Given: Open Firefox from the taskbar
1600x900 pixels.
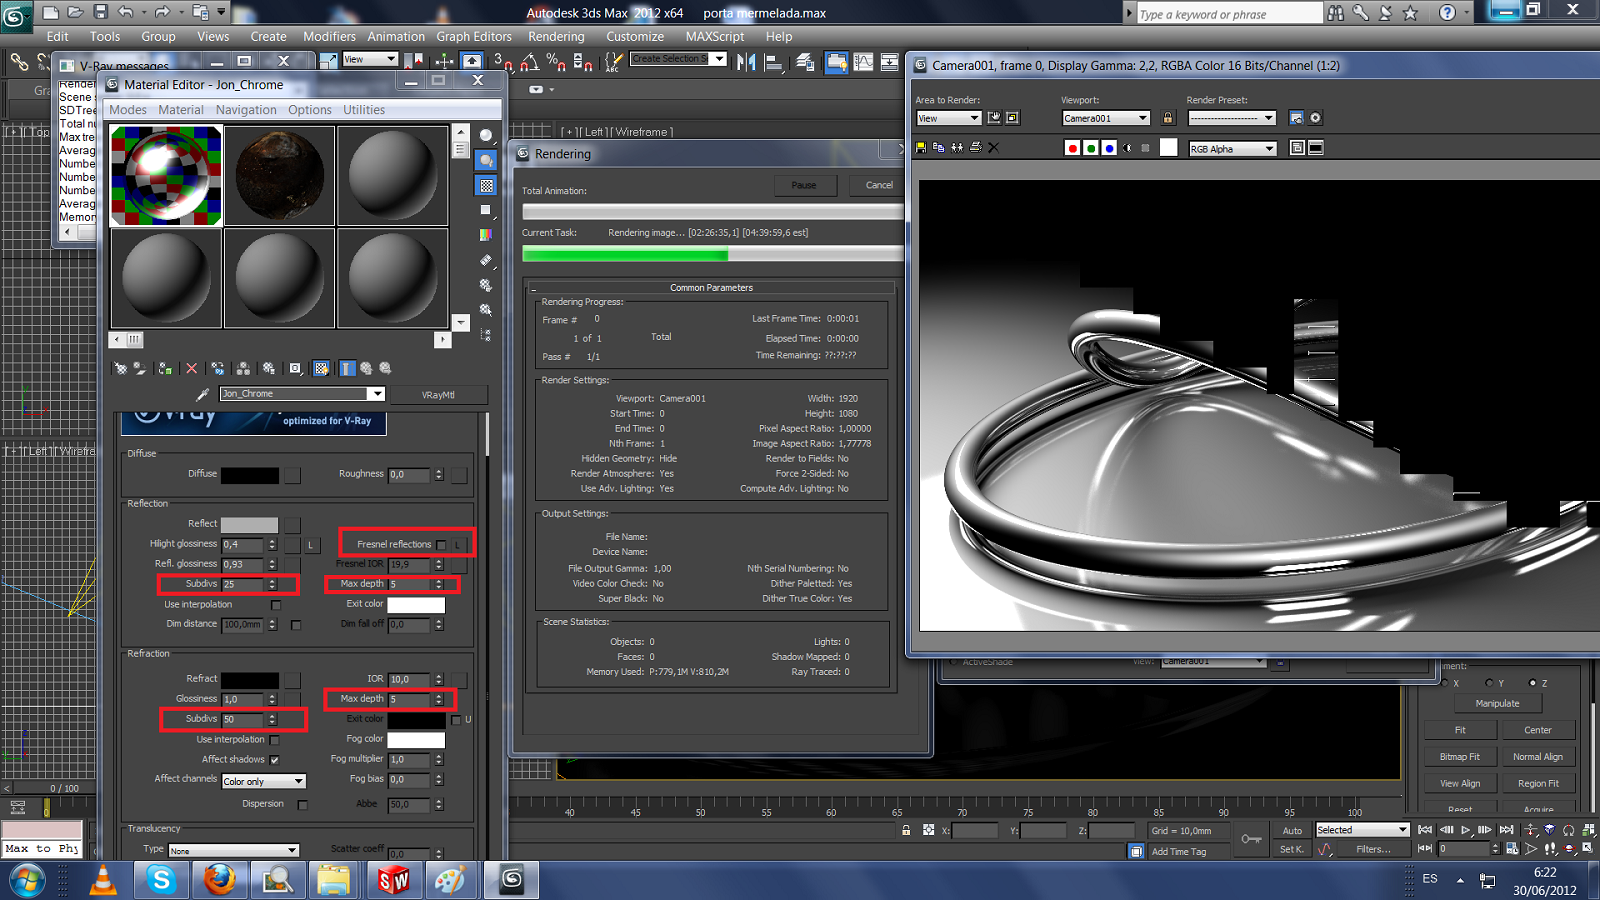Looking at the screenshot, I should 219,880.
